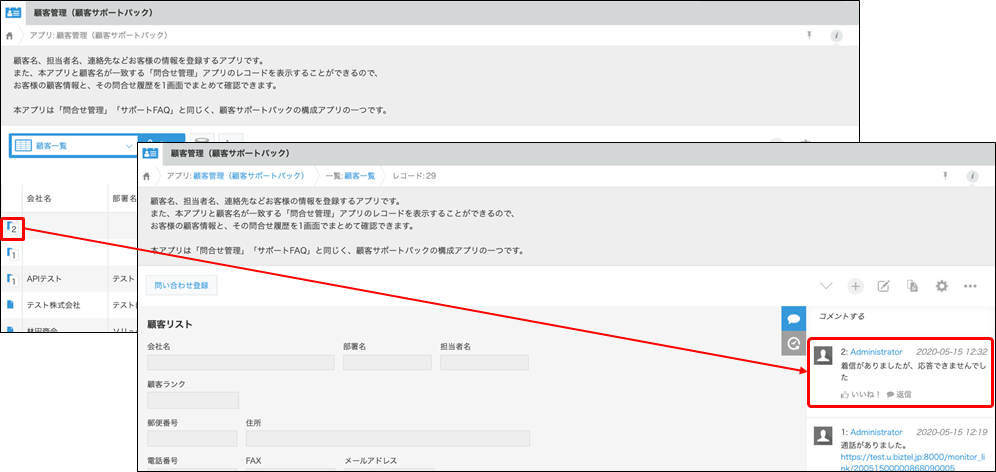Click the app icon in the back window header
Screen dimensions: 996x472
click(x=13, y=12)
